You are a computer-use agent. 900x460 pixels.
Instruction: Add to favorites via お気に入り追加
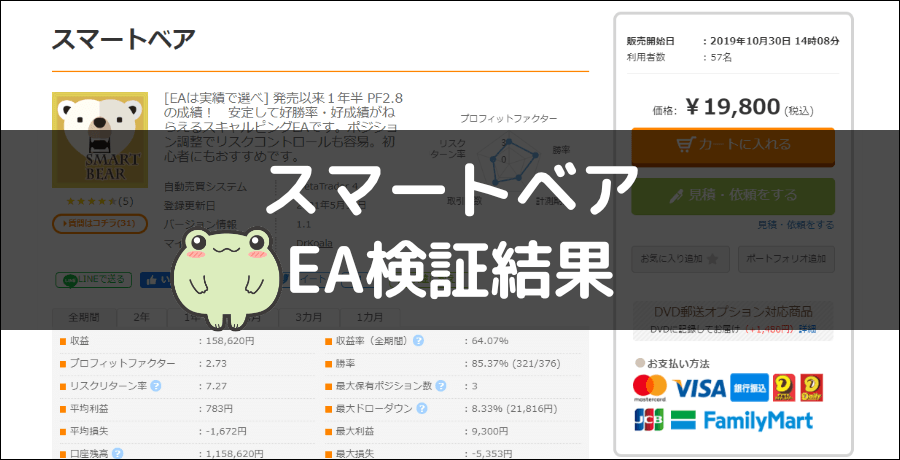(x=681, y=259)
